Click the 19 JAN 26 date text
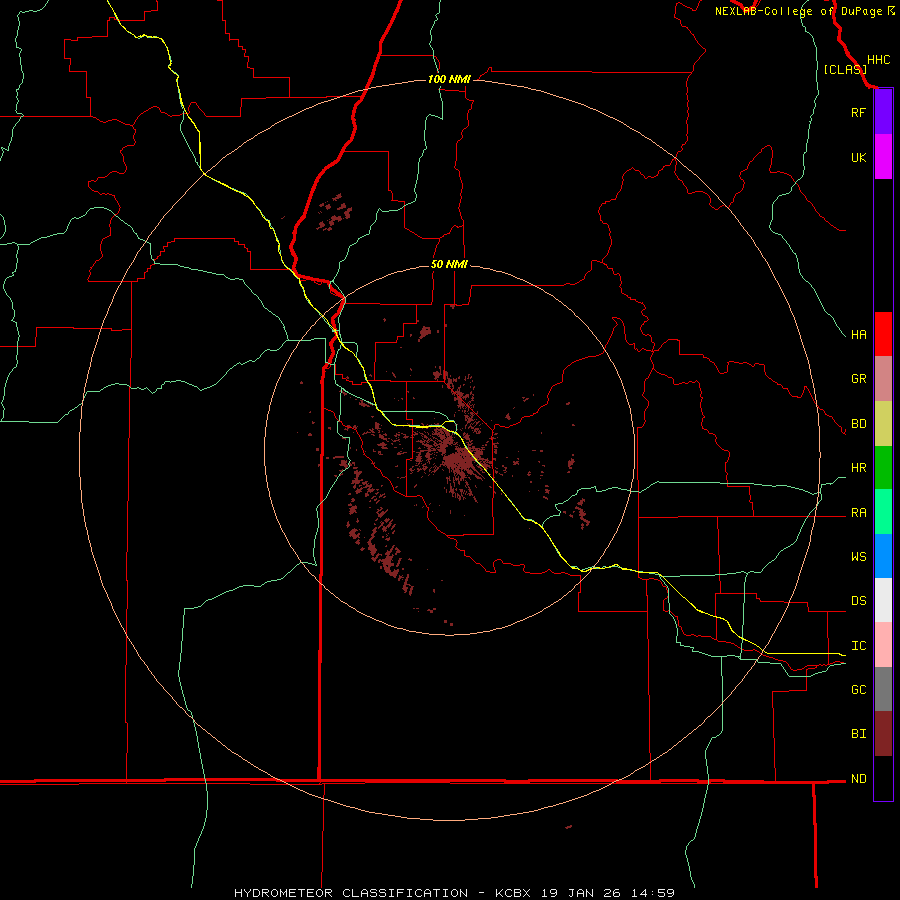This screenshot has height=900, width=900. coord(581,893)
